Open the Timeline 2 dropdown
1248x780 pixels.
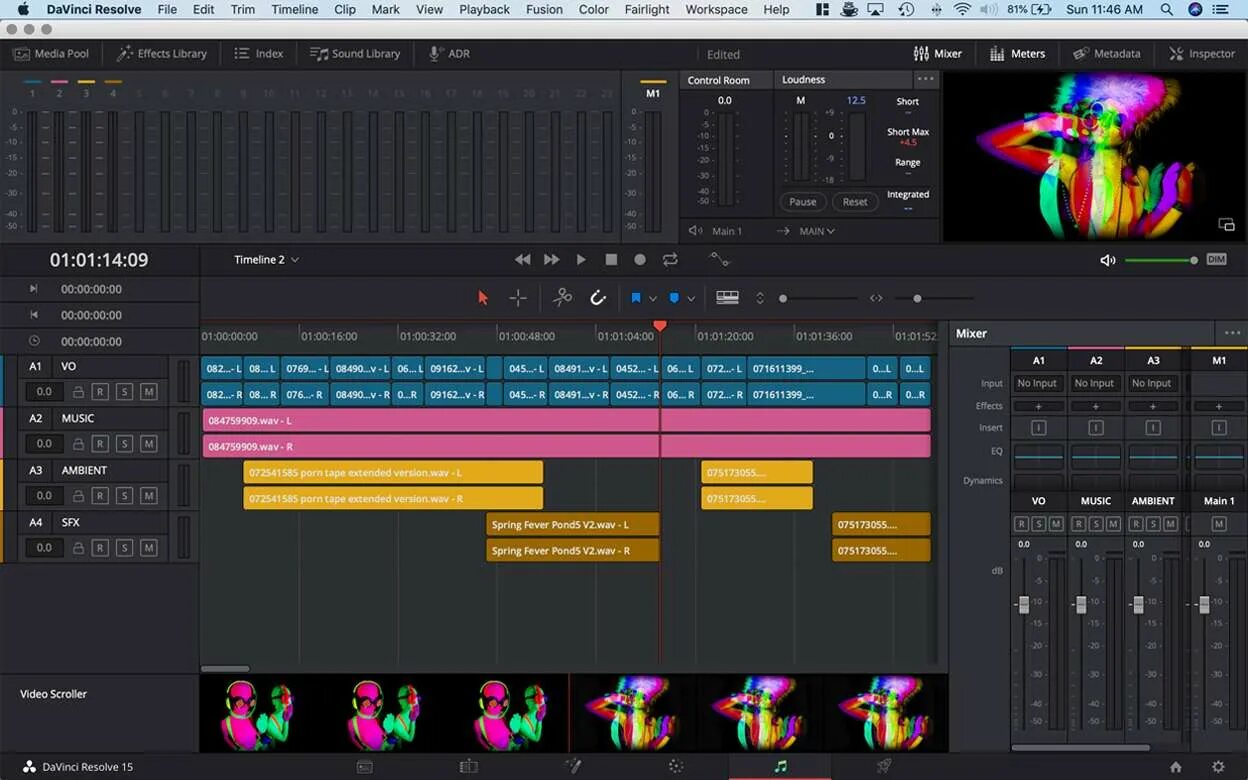click(266, 260)
